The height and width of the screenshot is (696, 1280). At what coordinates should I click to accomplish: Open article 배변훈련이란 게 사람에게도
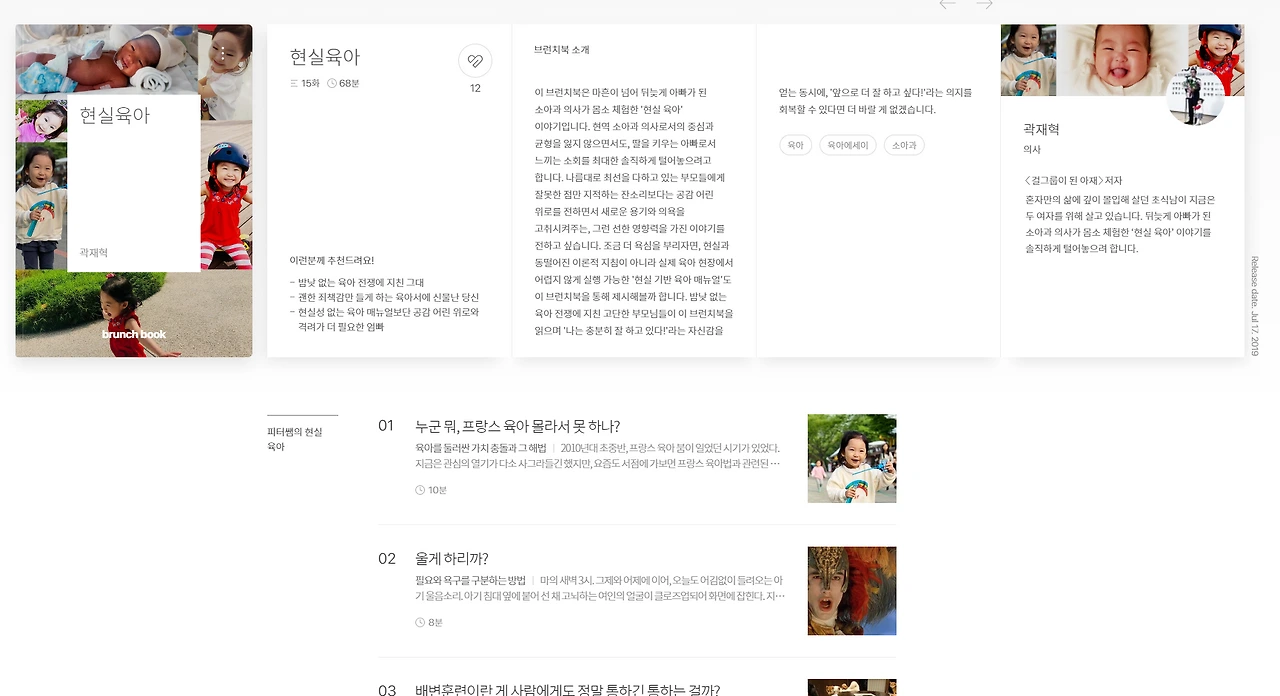tap(567, 689)
